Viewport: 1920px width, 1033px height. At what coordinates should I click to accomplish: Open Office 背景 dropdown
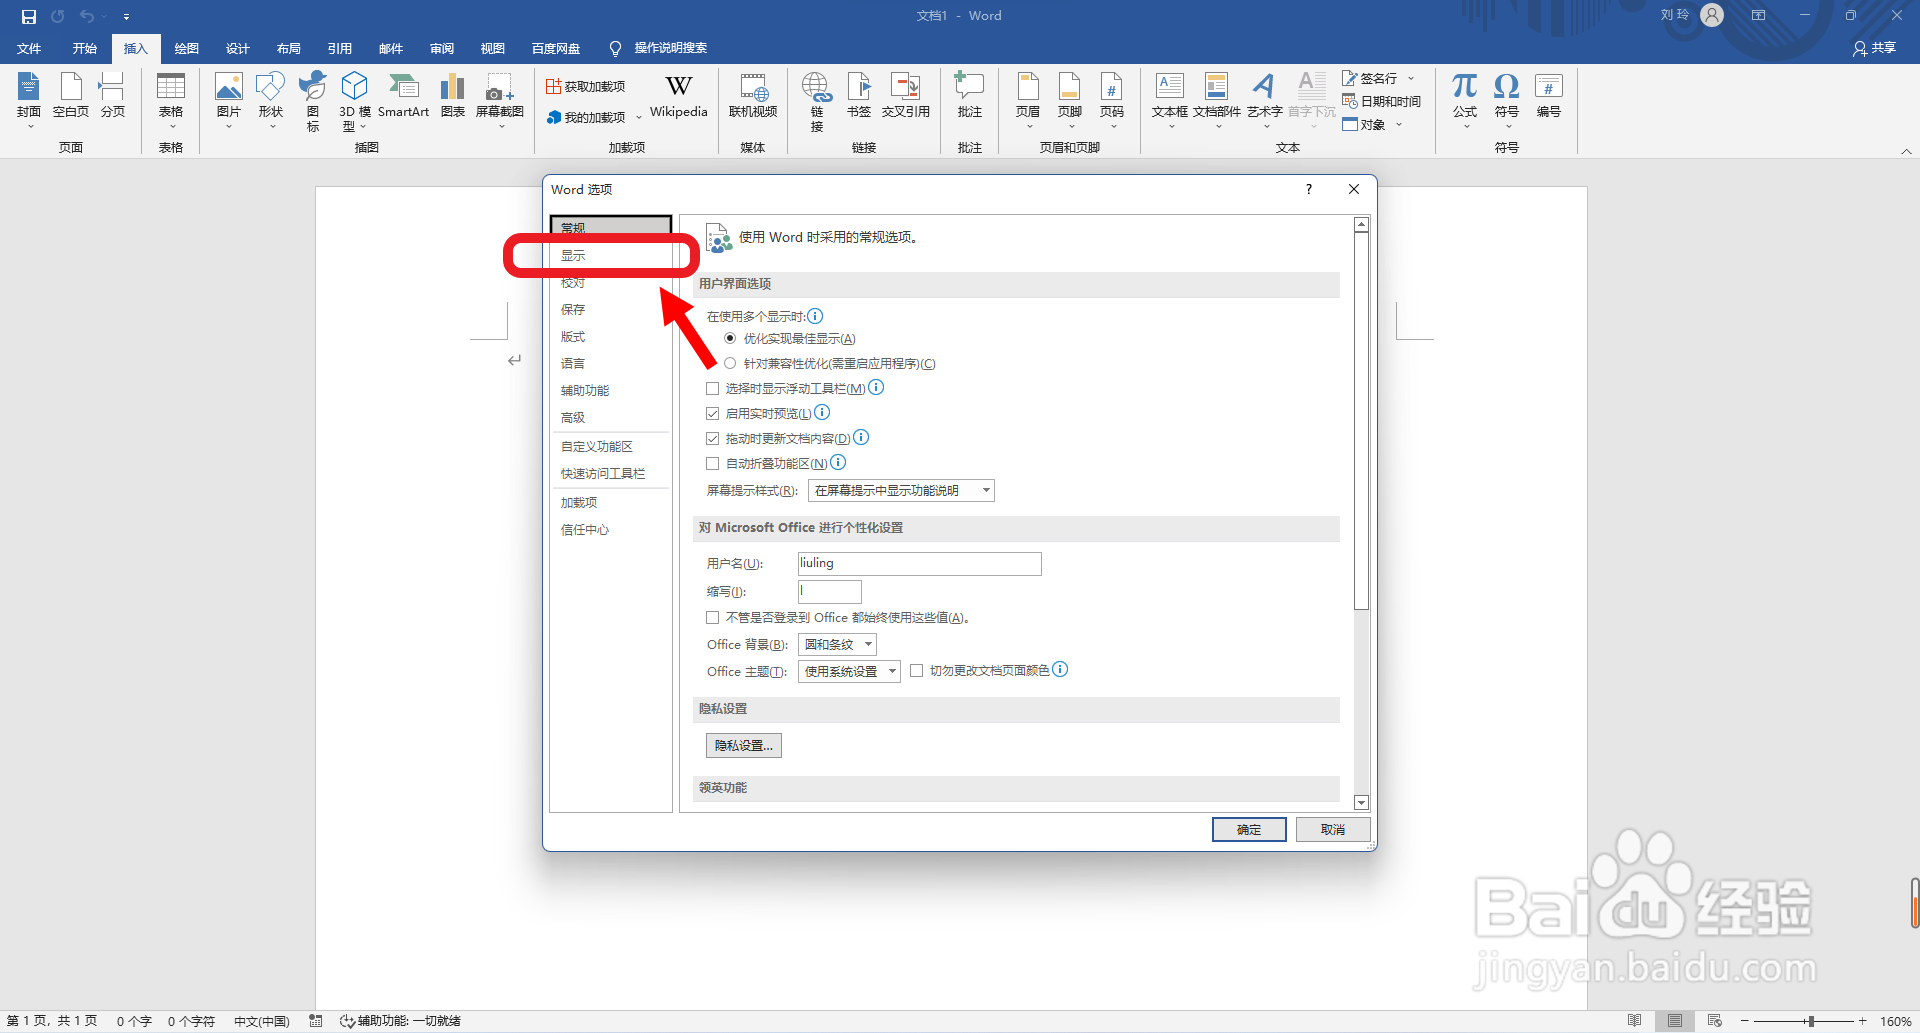[x=837, y=645]
